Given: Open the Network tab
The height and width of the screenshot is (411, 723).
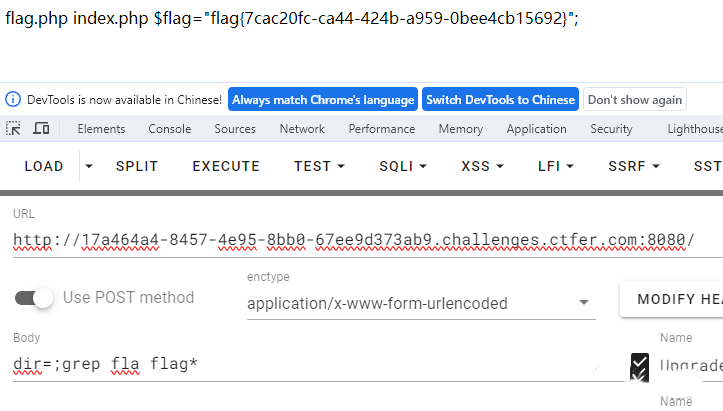Looking at the screenshot, I should coord(302,129).
